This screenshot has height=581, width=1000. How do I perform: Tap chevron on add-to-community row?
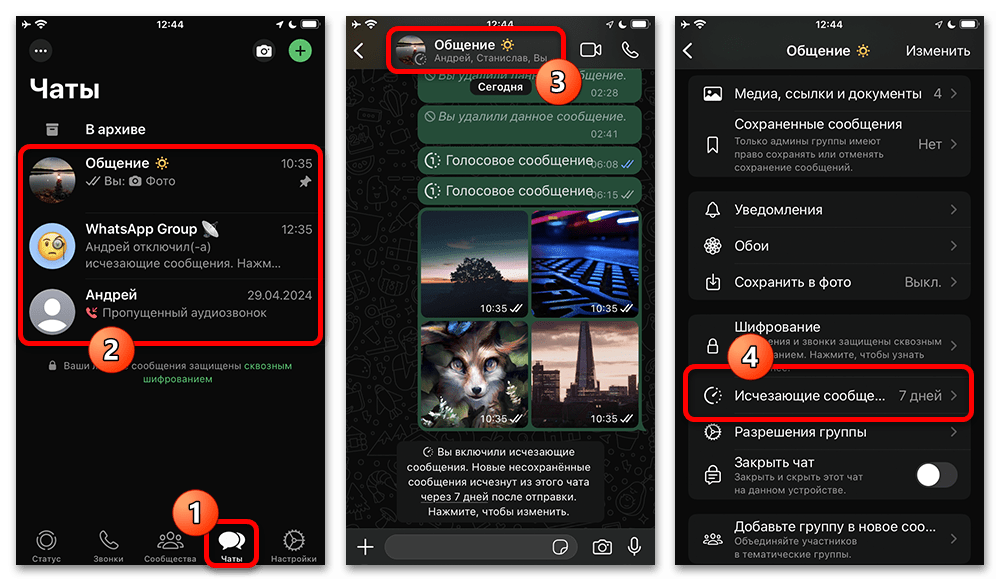[953, 540]
